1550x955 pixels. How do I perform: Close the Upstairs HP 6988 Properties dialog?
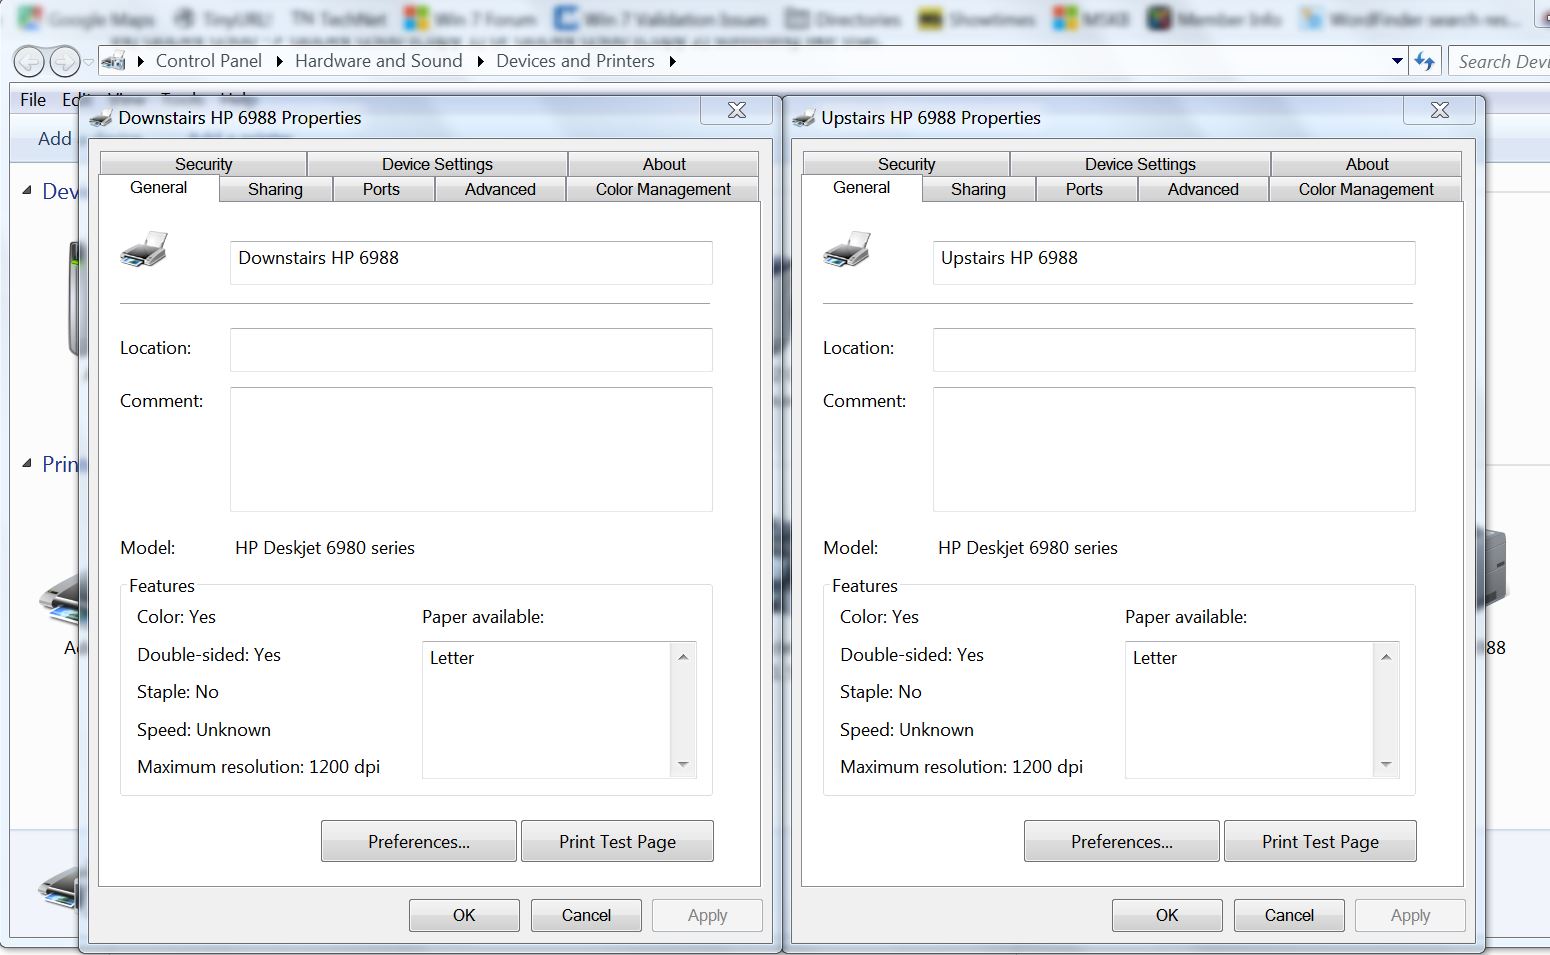pos(1440,110)
